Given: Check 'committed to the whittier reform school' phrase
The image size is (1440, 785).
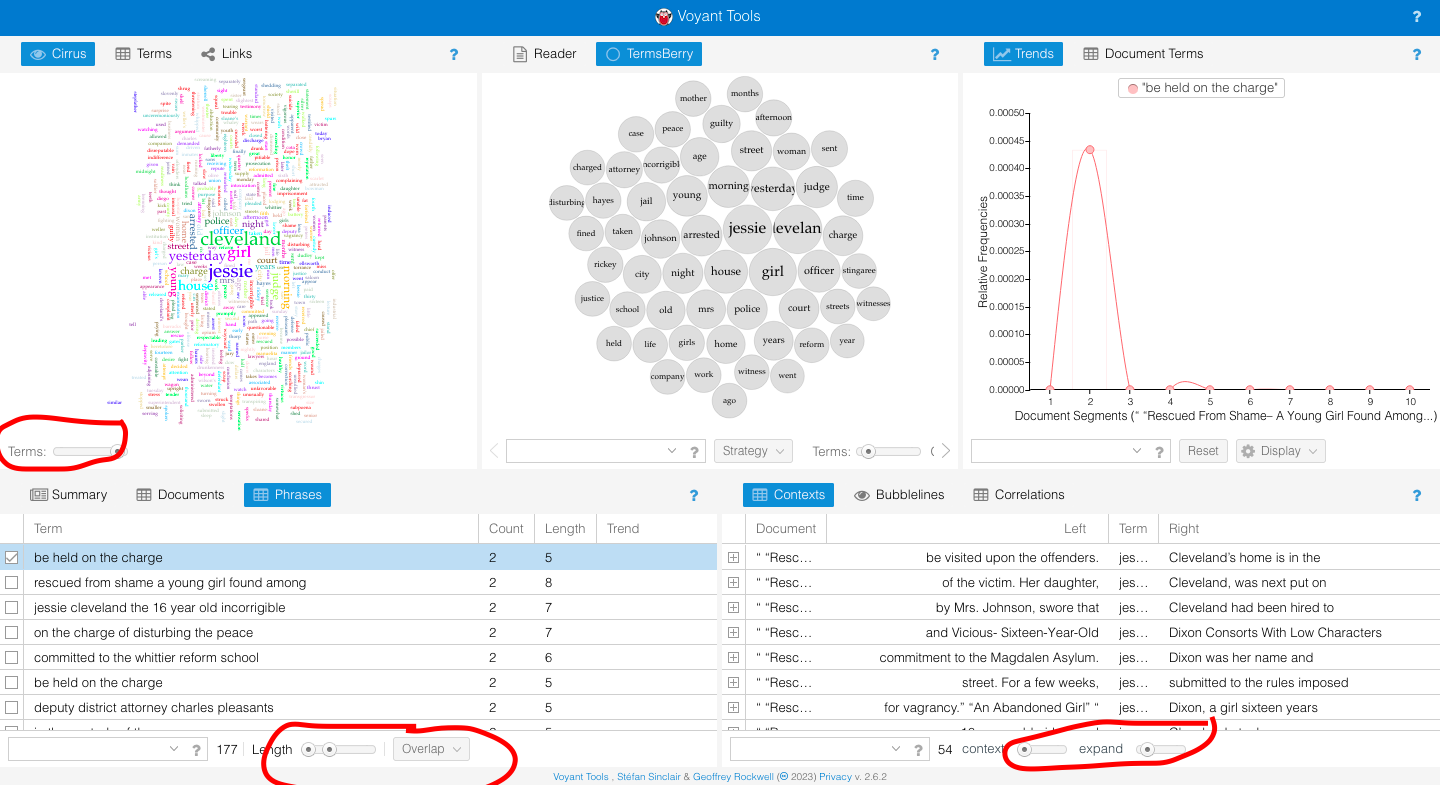Looking at the screenshot, I should click(x=12, y=658).
